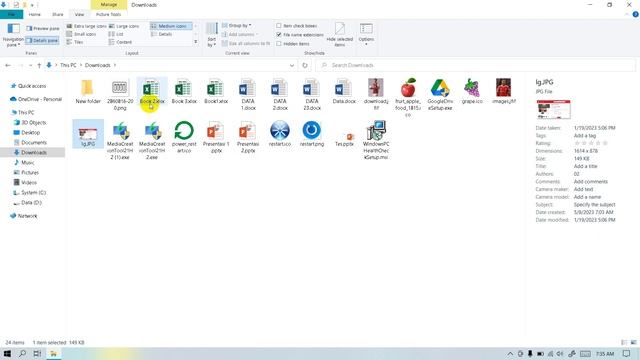The height and width of the screenshot is (360, 640).
Task: Select the red apple fruit icon file
Action: pos(408,98)
